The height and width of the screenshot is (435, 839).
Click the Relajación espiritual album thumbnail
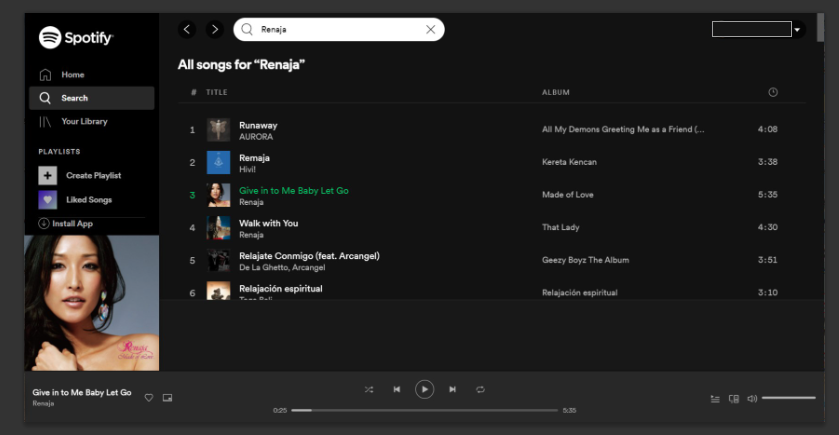(x=218, y=291)
